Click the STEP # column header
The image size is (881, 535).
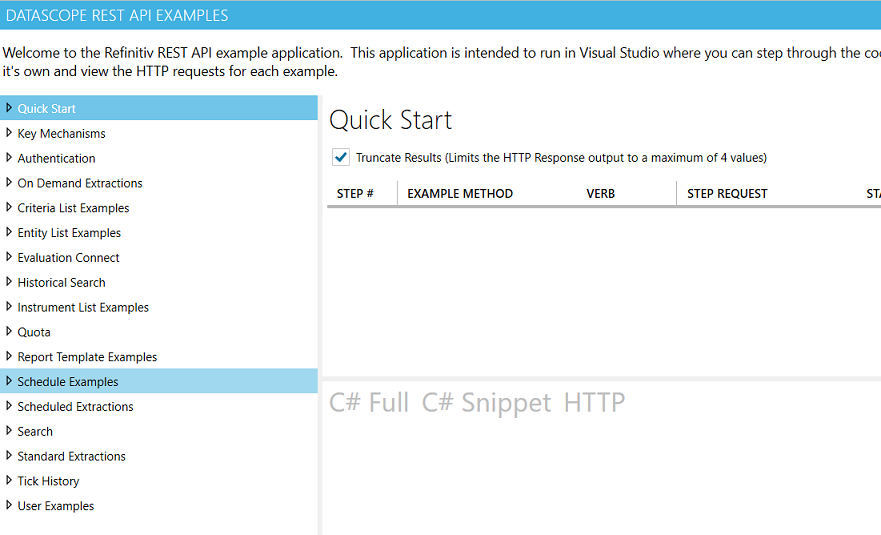tap(355, 194)
